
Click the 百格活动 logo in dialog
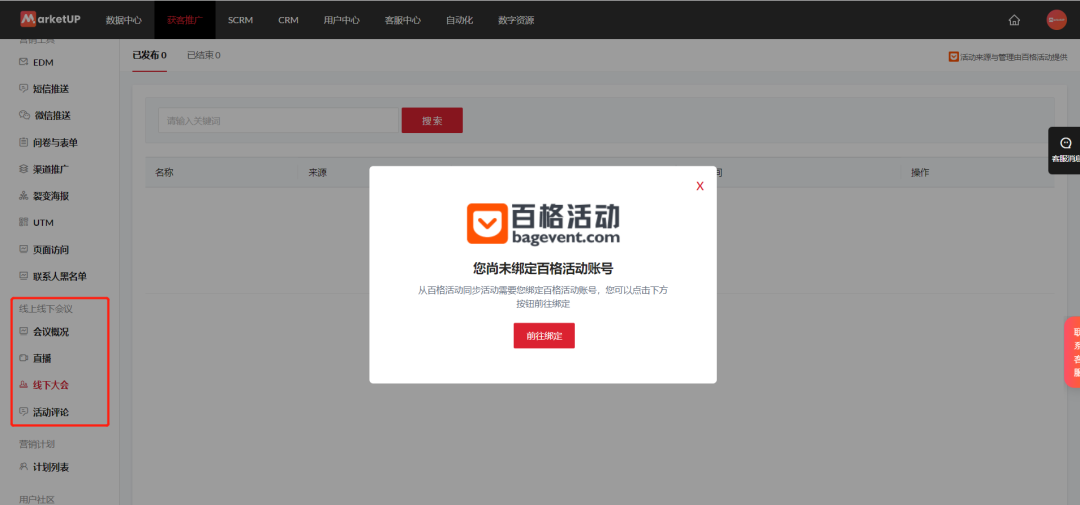click(x=543, y=223)
